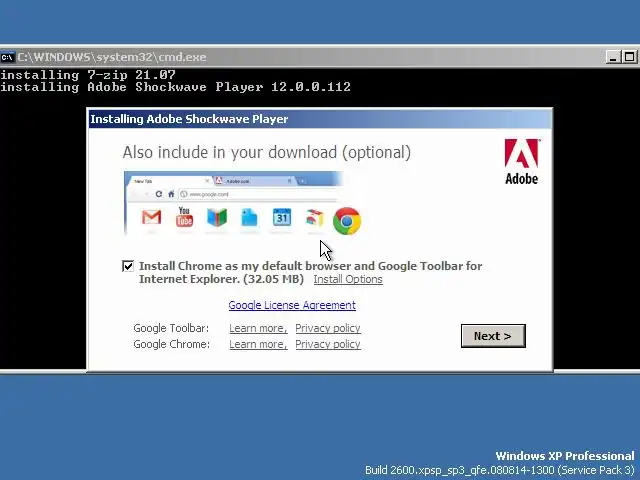640x480 pixels.
Task: Open Google Toolbar Learn more link
Action: pos(258,328)
